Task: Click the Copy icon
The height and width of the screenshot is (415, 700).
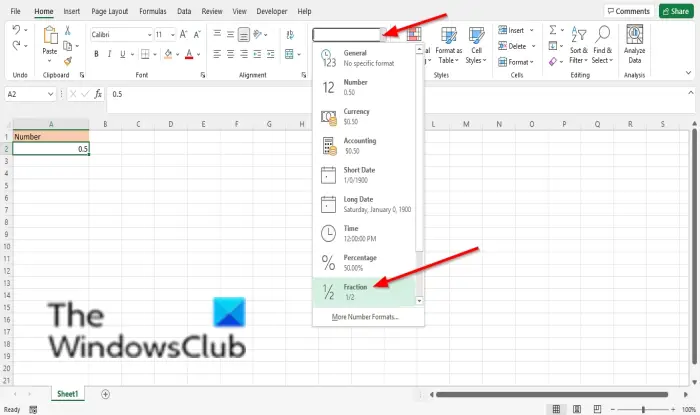Action: [x=67, y=46]
